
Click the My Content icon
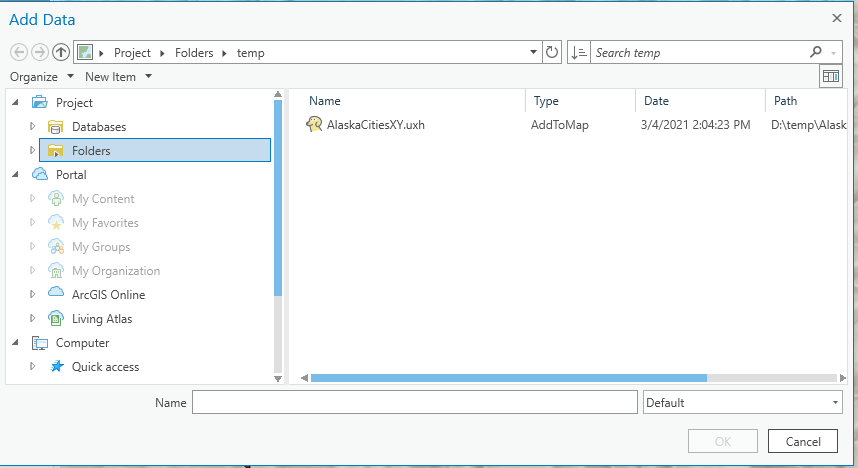56,198
